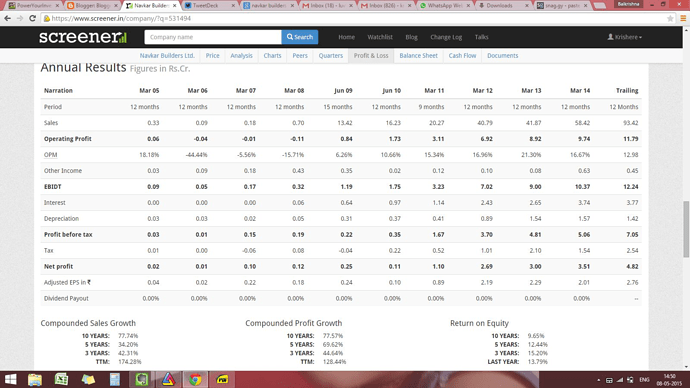
Task: Switch to the snag.gy browser tab
Action: click(561, 6)
